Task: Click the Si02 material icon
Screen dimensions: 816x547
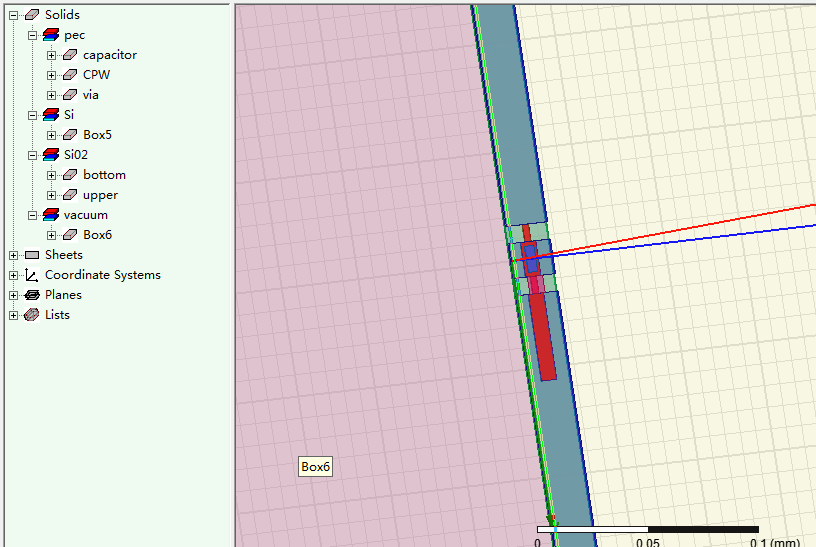Action: 51,155
